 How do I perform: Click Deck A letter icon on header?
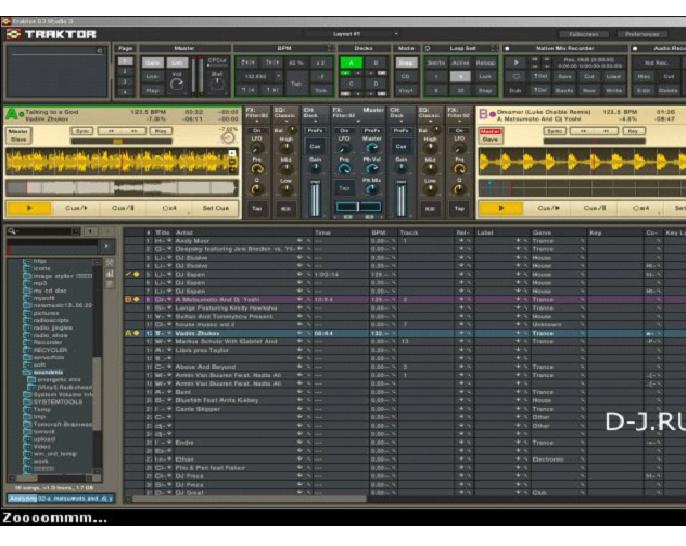click(x=11, y=115)
